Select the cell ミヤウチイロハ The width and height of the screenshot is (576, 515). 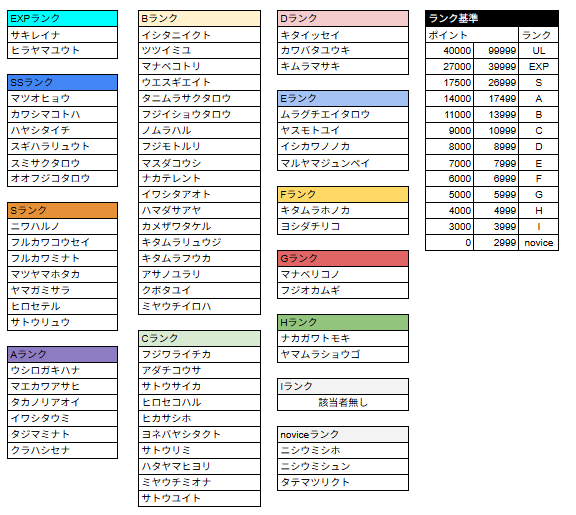tap(199, 306)
